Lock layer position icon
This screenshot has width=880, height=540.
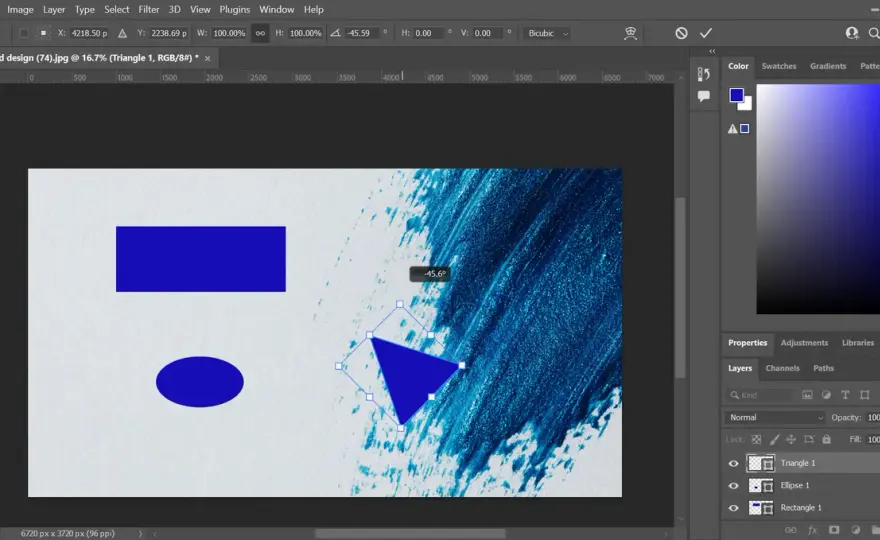[x=791, y=440]
